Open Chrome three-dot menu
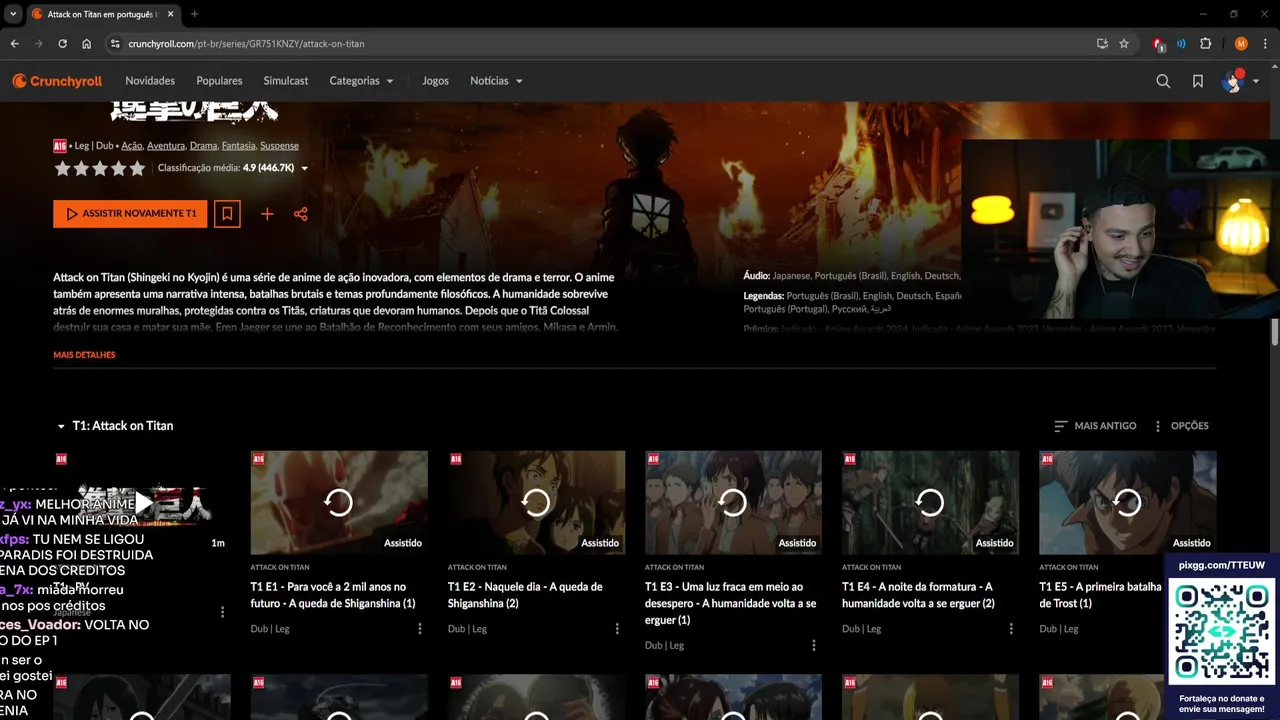This screenshot has width=1280, height=720. pyautogui.click(x=1265, y=44)
